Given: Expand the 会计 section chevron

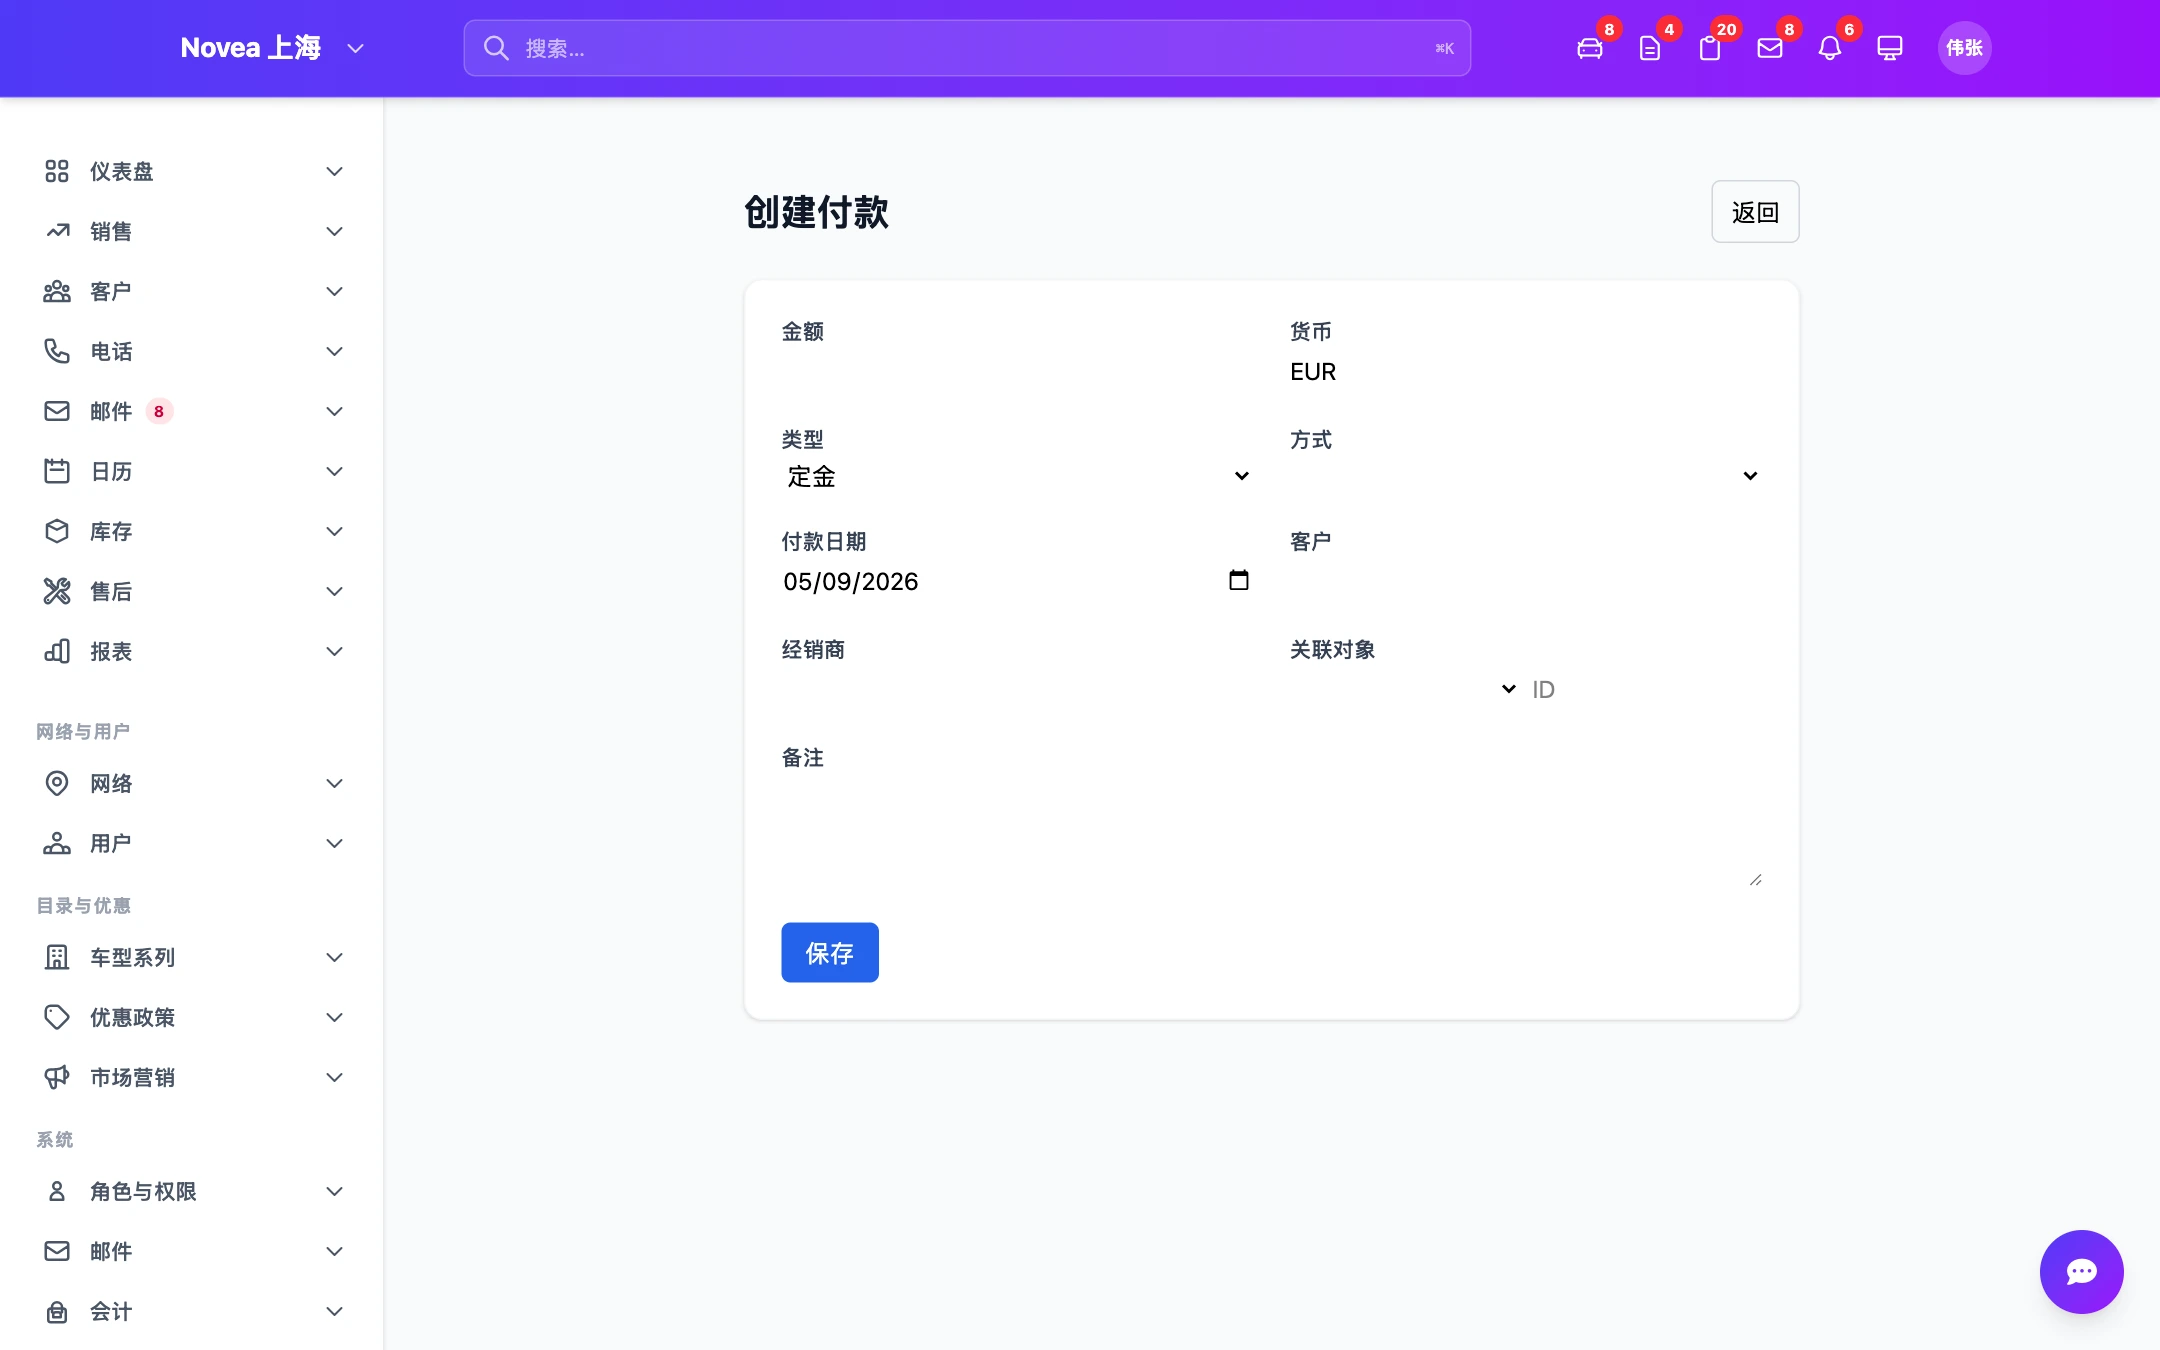Looking at the screenshot, I should [x=335, y=1311].
